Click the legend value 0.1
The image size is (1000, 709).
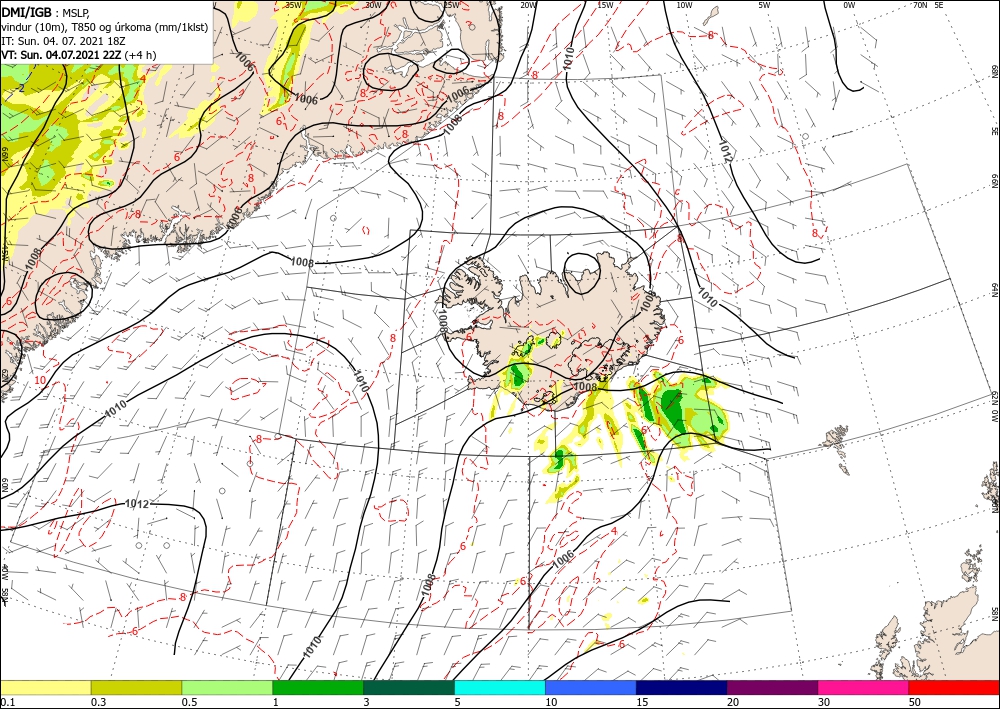pyautogui.click(x=8, y=702)
